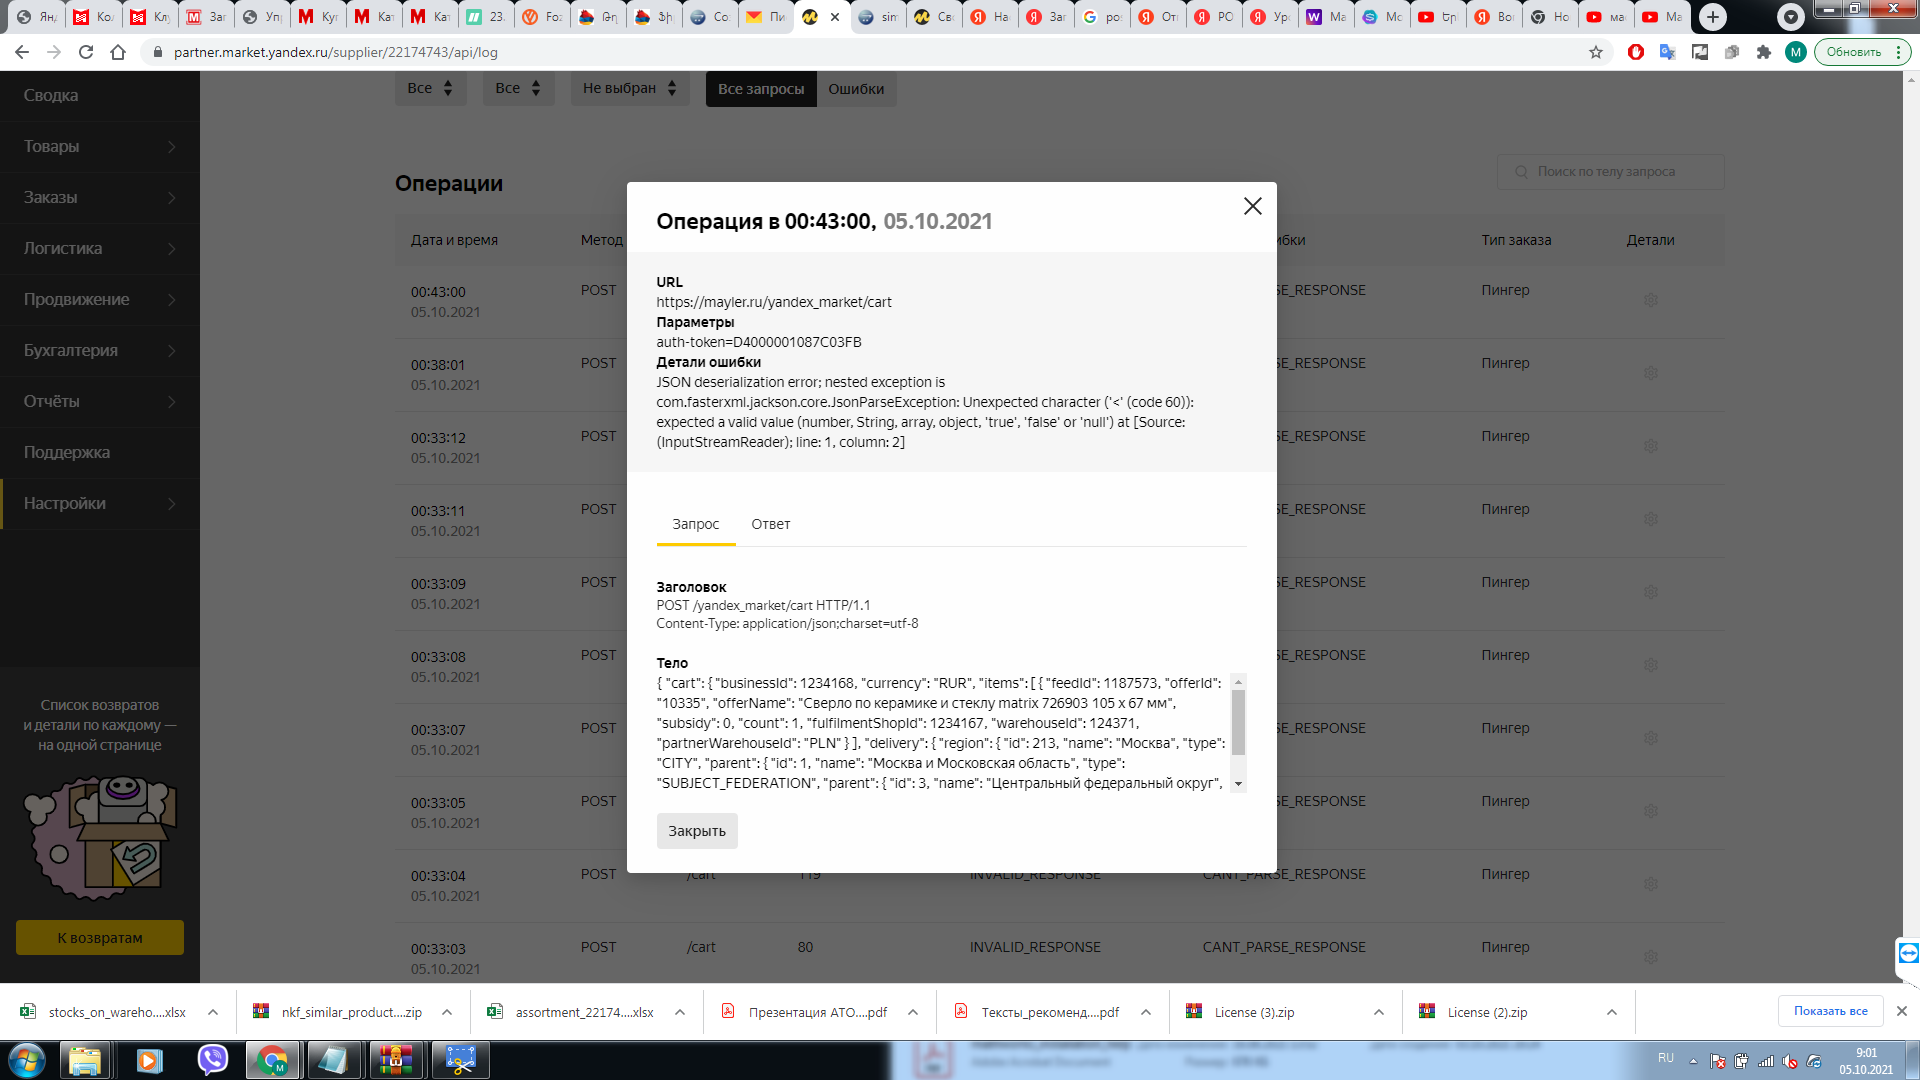Open download menu for License (2).zip
The height and width of the screenshot is (1080, 1920).
tap(1612, 1012)
